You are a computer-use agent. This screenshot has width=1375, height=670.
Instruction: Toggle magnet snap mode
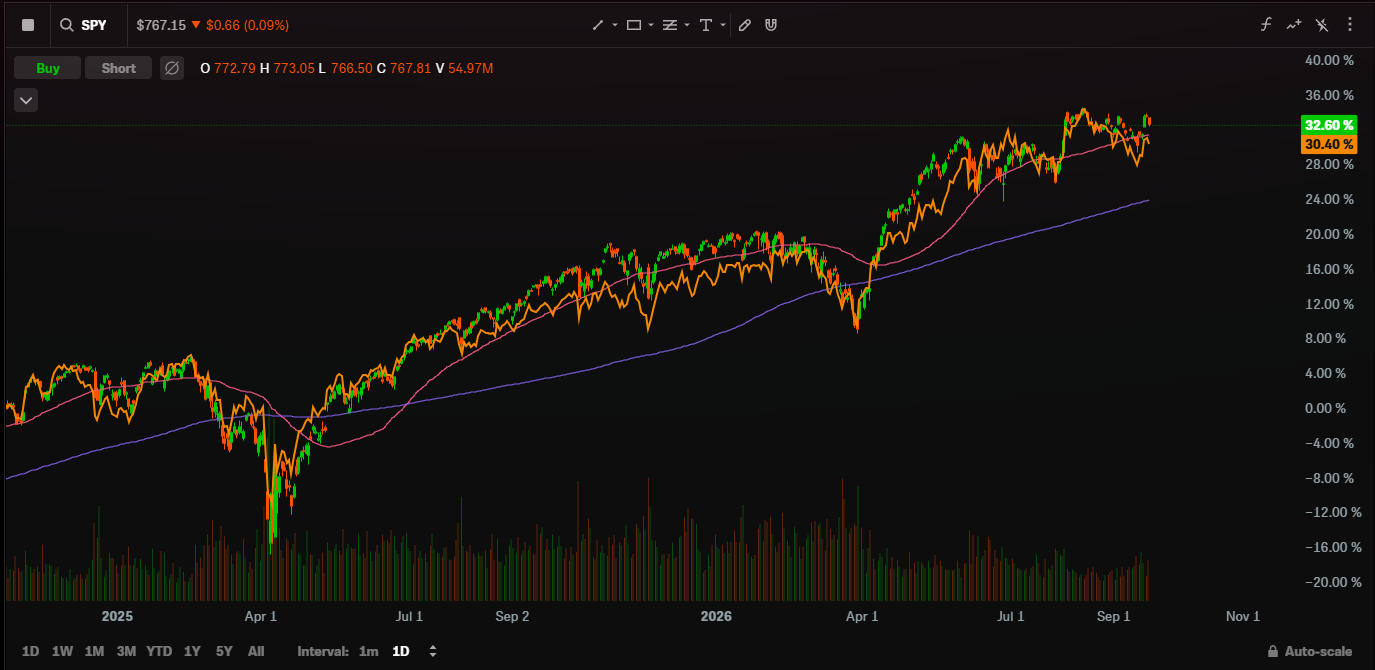pyautogui.click(x=771, y=25)
